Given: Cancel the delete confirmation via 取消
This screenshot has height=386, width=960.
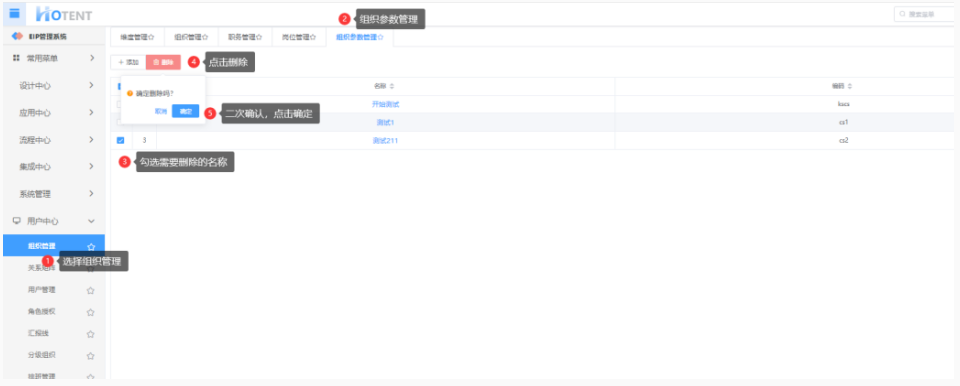Looking at the screenshot, I should point(160,112).
